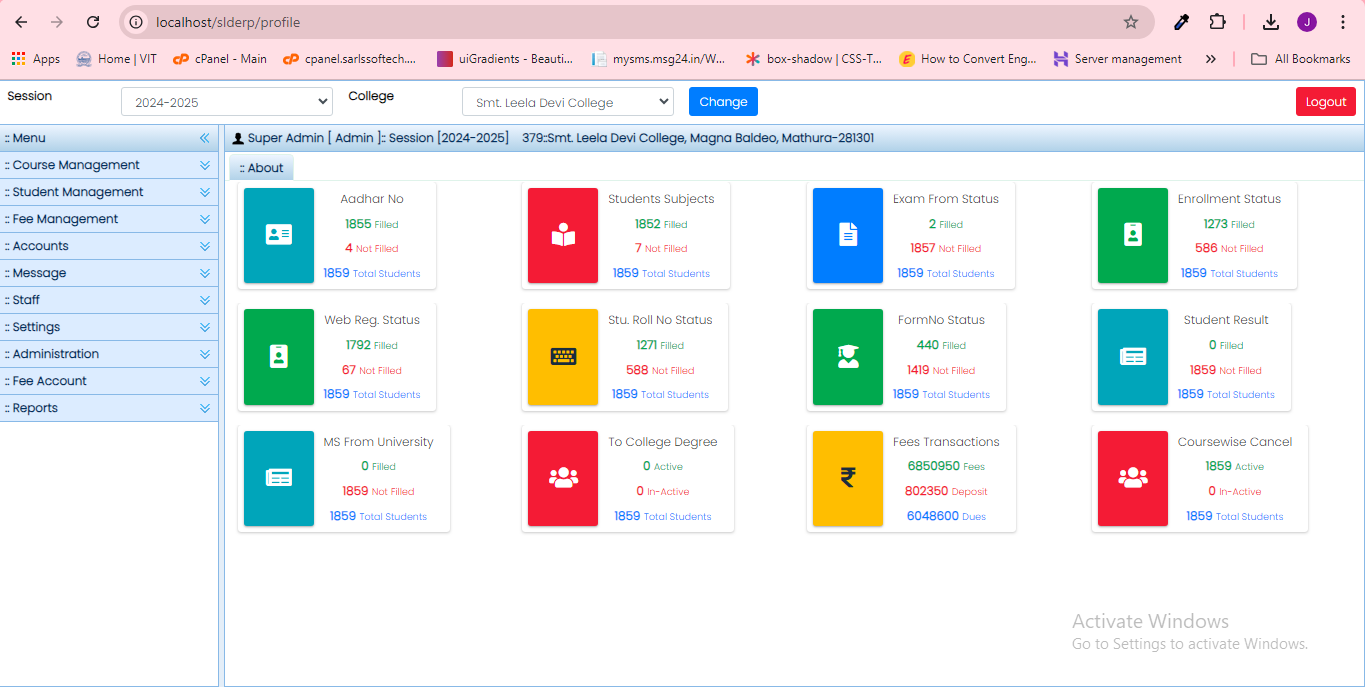Click the Students Subjects book icon
The height and width of the screenshot is (687, 1365).
[x=562, y=236]
